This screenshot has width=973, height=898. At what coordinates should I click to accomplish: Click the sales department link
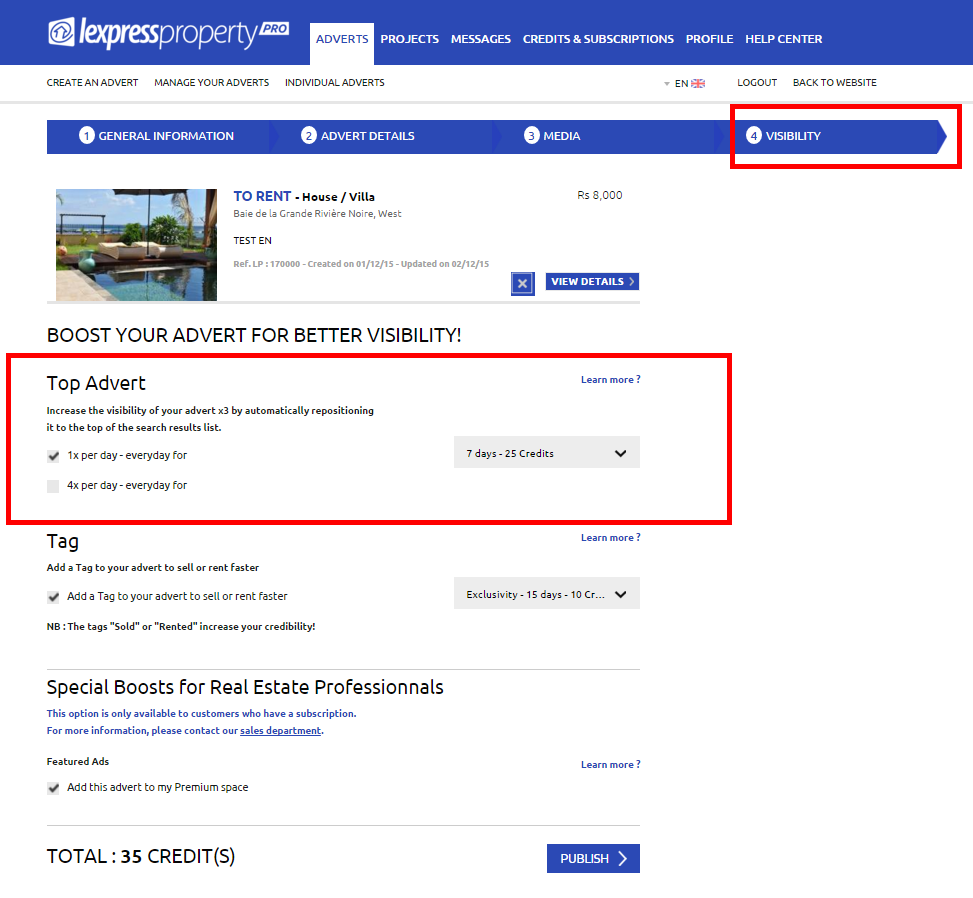pyautogui.click(x=280, y=730)
